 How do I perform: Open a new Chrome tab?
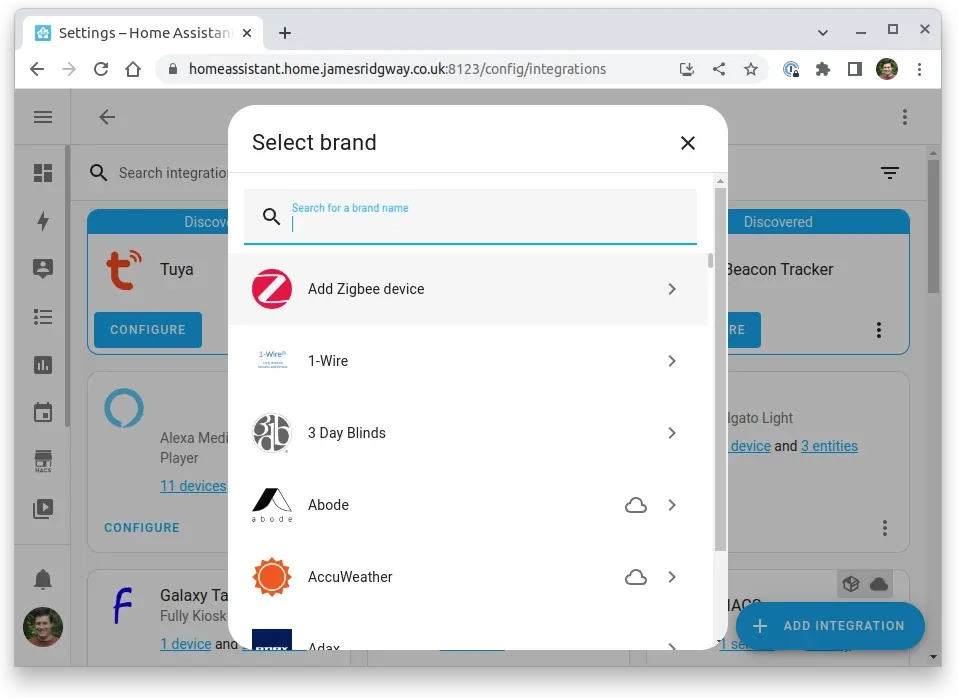285,33
